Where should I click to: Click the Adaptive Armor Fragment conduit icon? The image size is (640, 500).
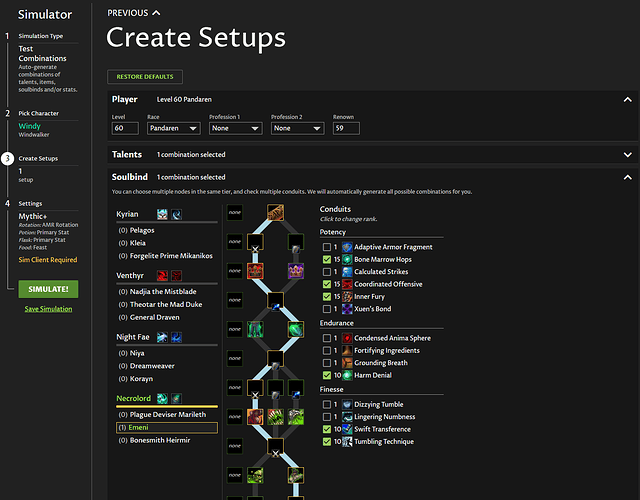(x=347, y=247)
